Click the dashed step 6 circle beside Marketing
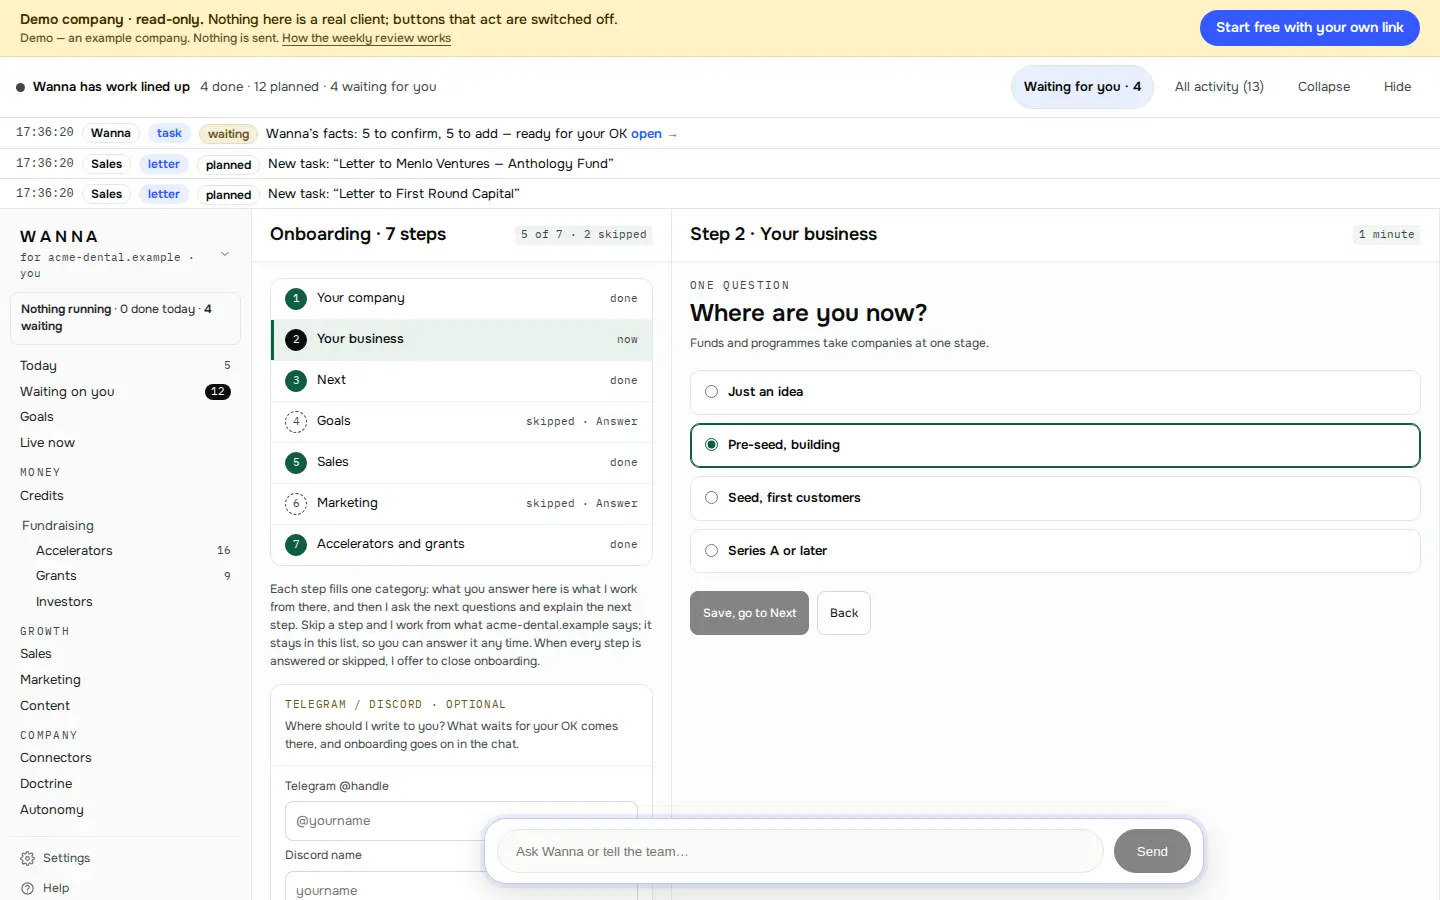This screenshot has height=900, width=1440. click(x=296, y=503)
